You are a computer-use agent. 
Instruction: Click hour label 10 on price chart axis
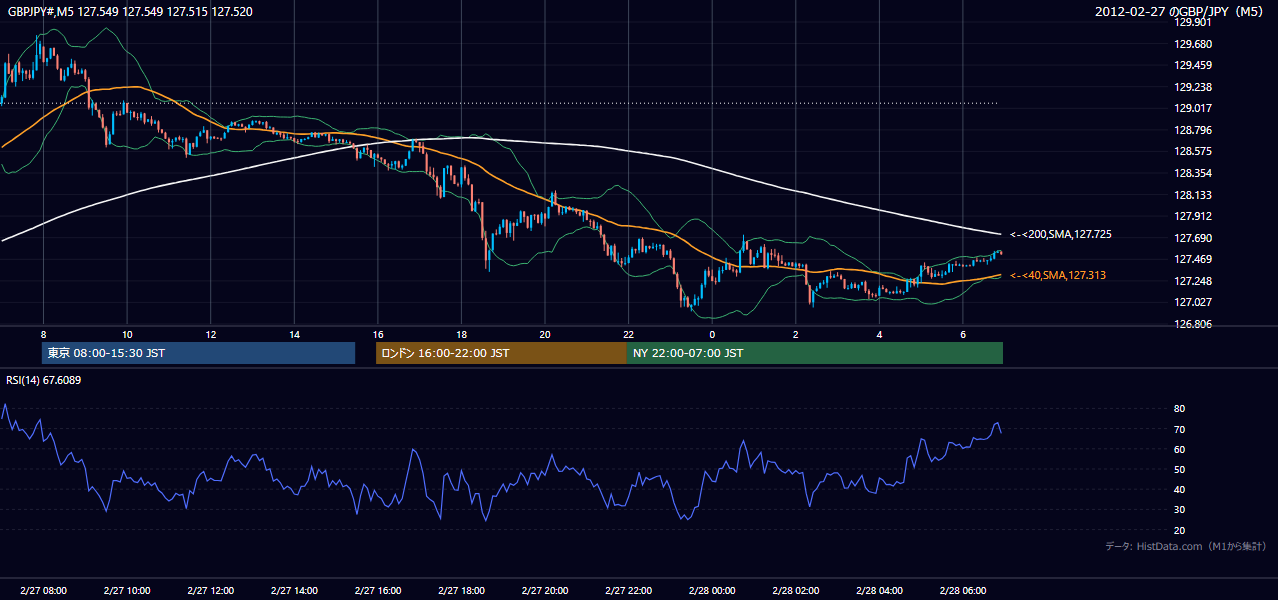[x=127, y=334]
